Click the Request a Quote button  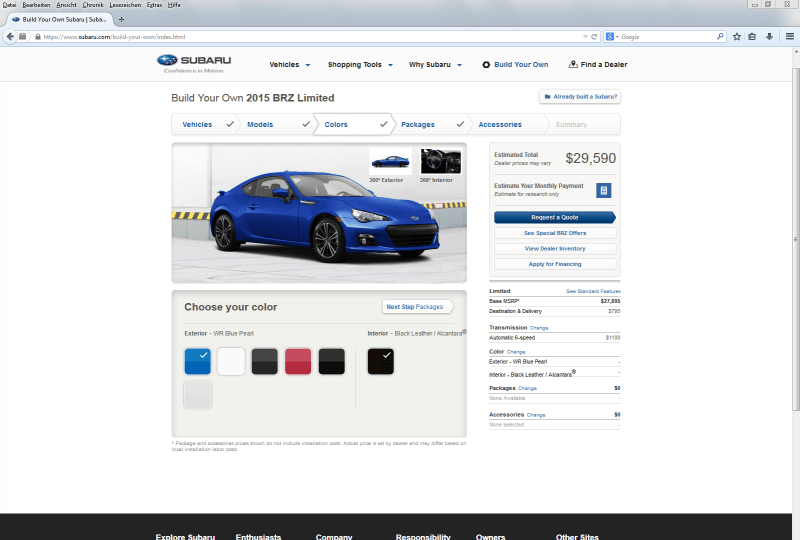point(555,217)
